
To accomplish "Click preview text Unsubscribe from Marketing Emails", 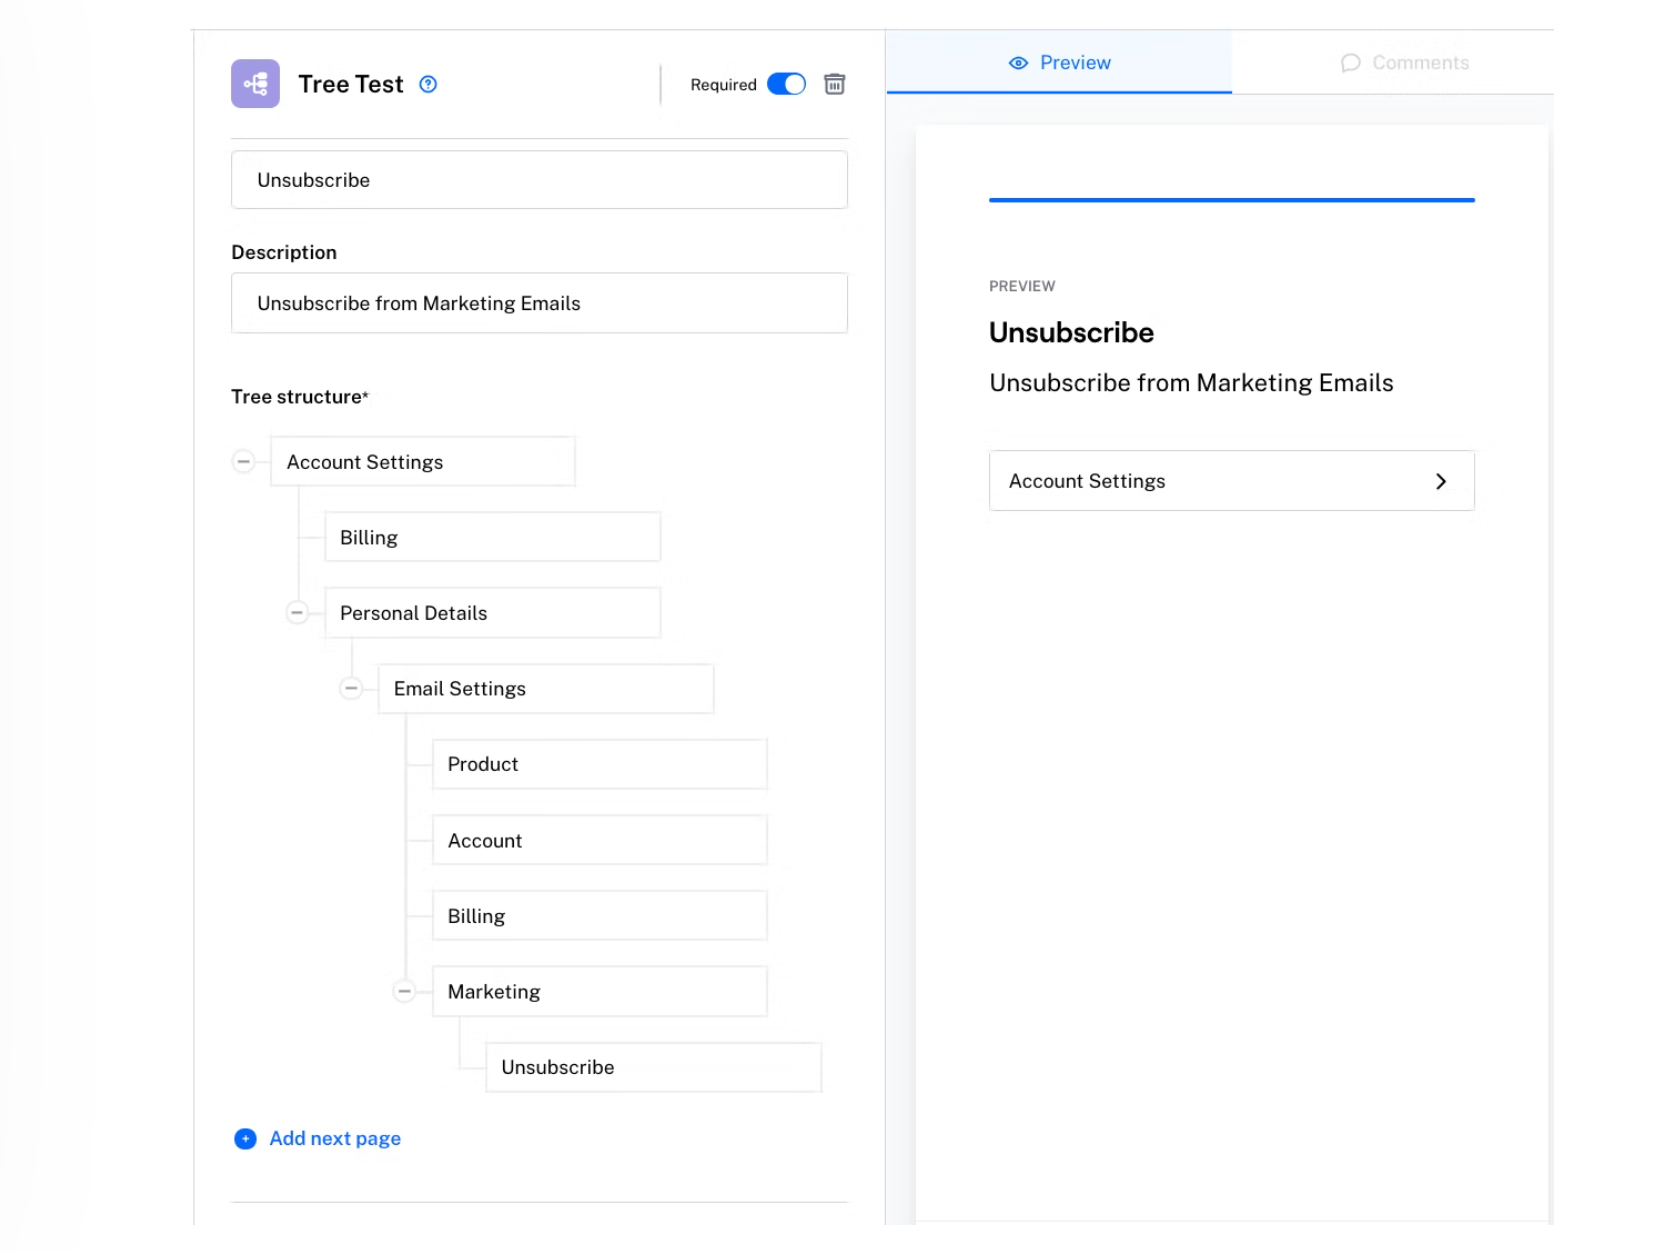I will tap(1191, 383).
